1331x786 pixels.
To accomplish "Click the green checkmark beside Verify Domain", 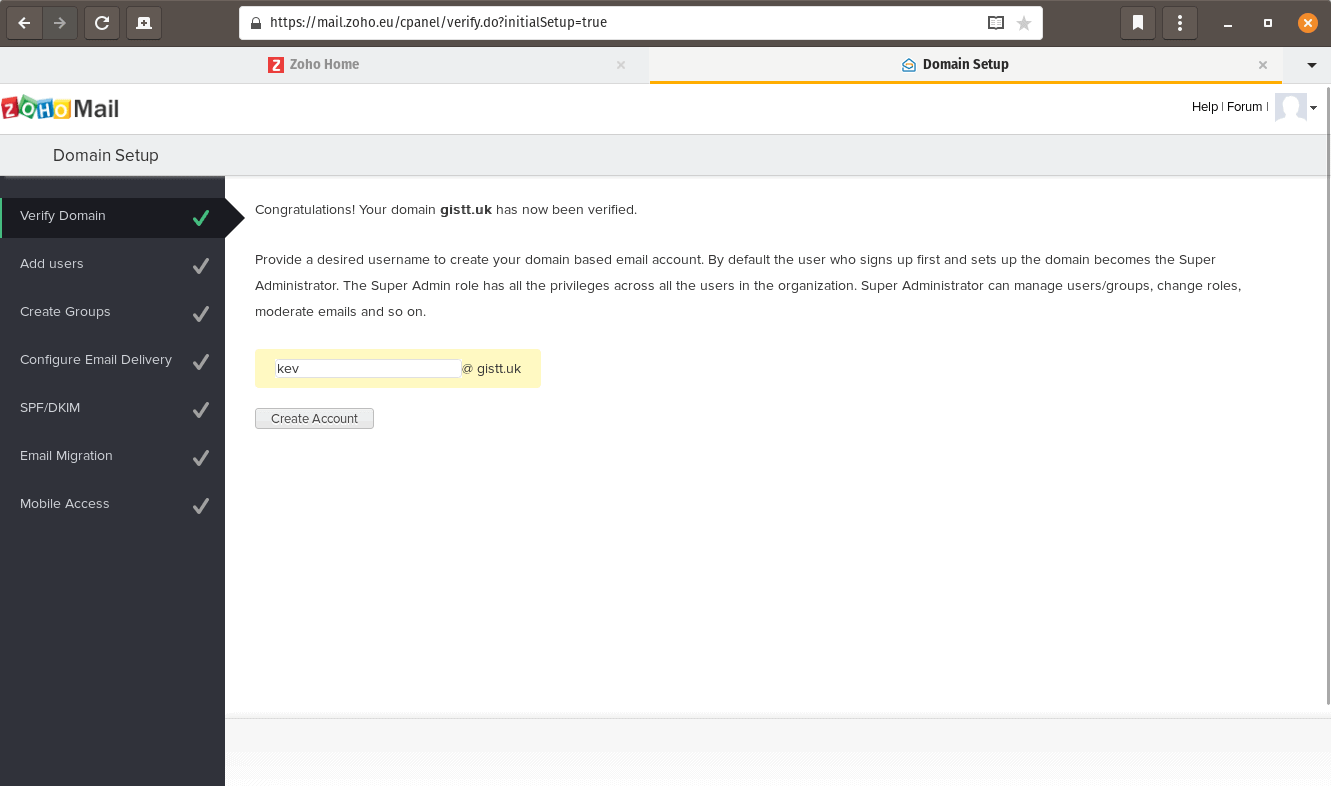I will [201, 216].
